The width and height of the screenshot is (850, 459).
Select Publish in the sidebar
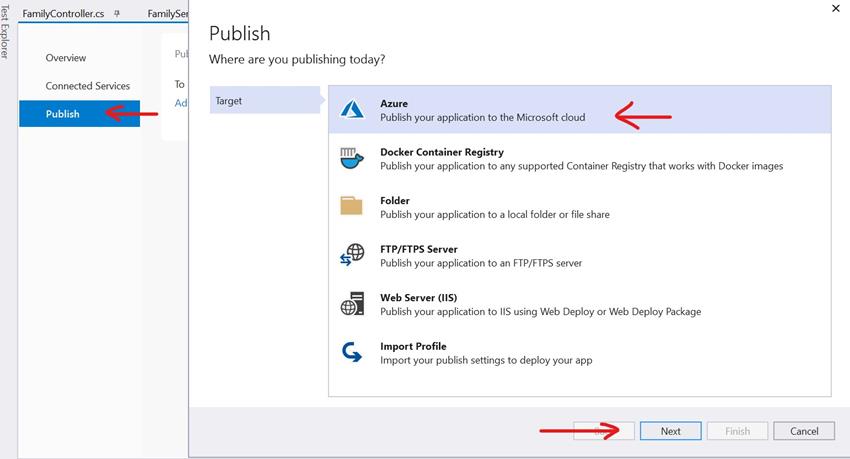tap(79, 114)
